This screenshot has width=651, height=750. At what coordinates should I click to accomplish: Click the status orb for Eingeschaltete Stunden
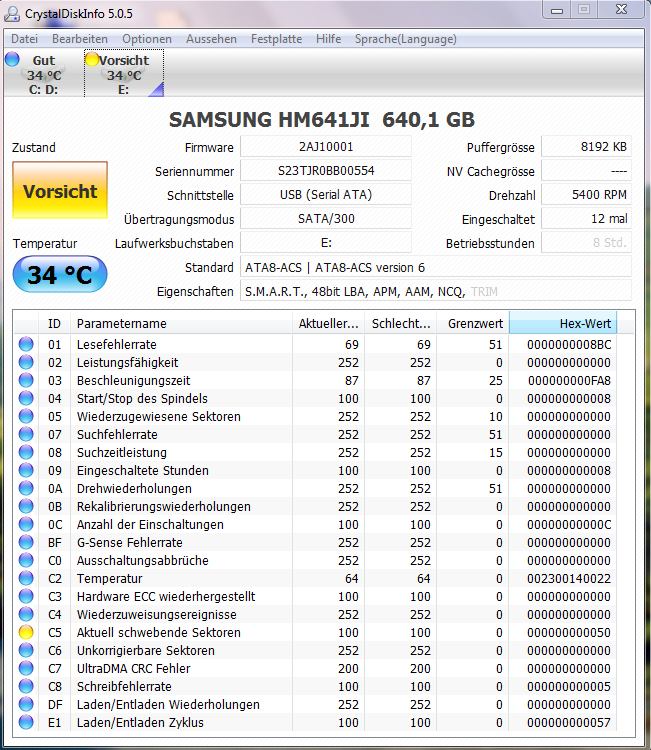point(26,470)
